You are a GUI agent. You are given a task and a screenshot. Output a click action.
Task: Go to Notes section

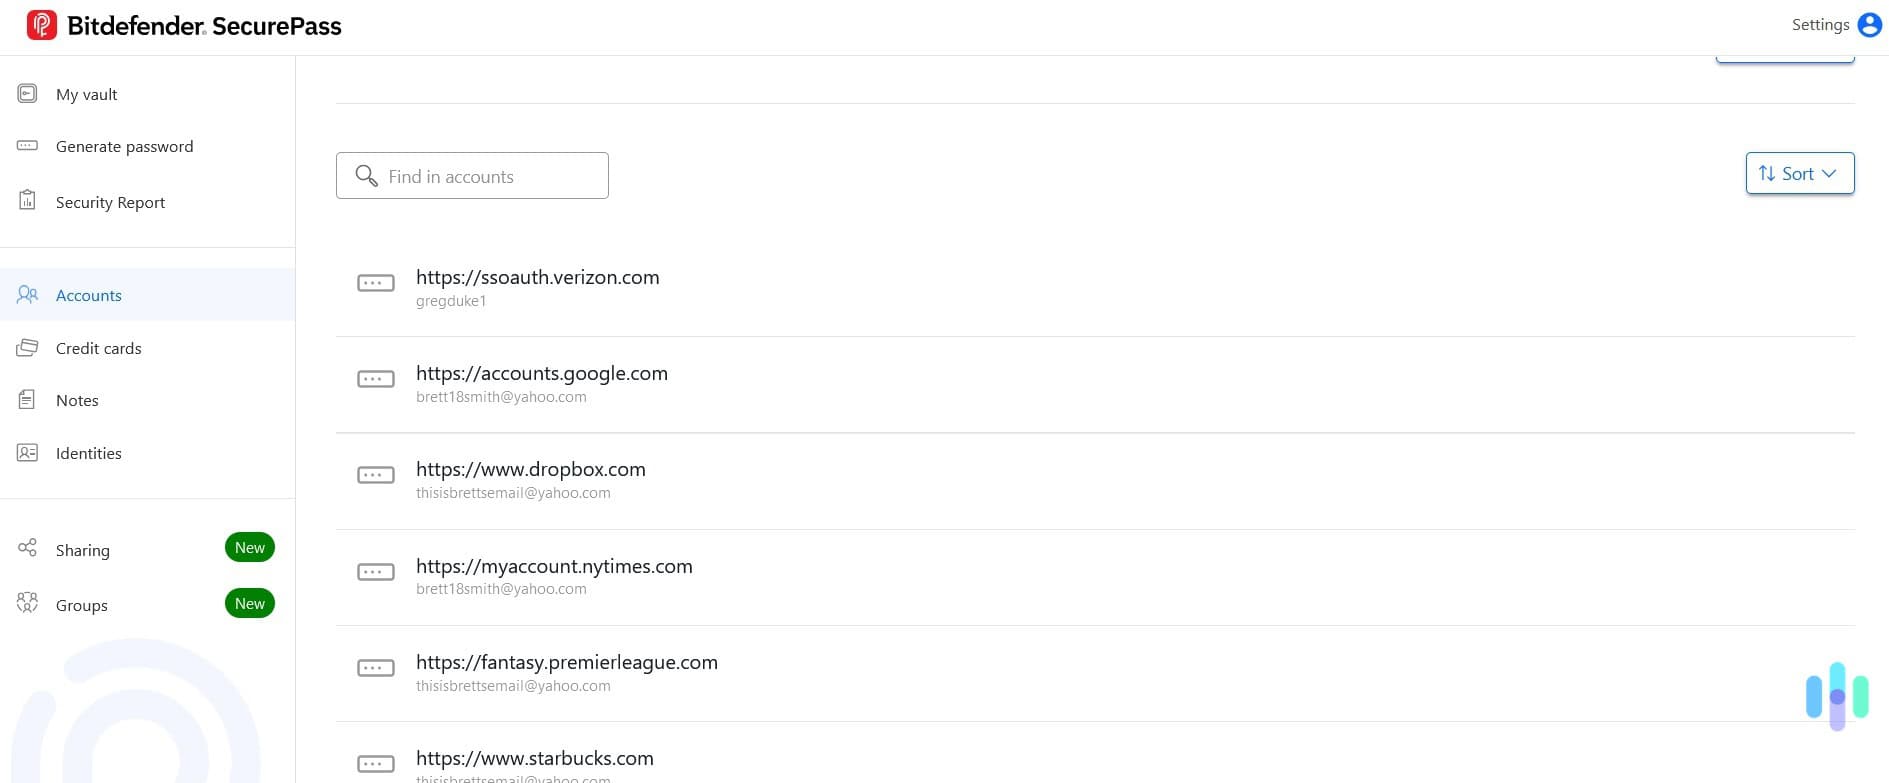tap(77, 400)
